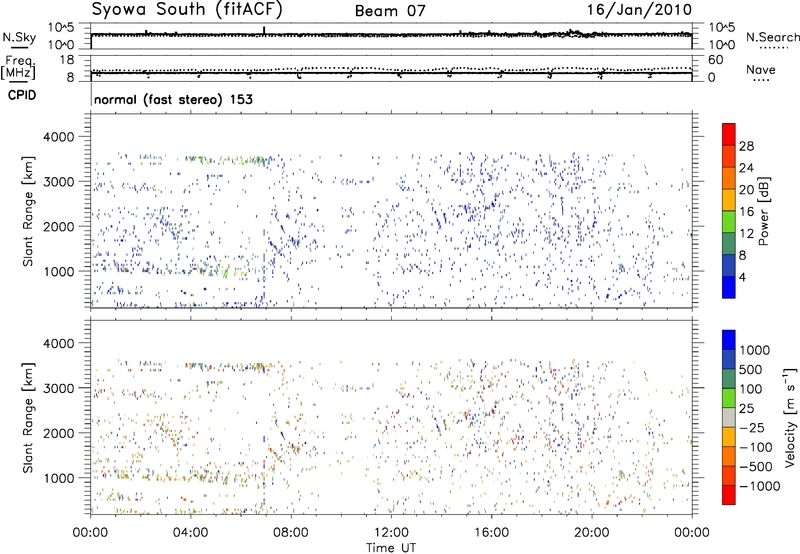Click the '24' label on Power colorbar
Viewport: 800px width, 554px height.
(746, 168)
